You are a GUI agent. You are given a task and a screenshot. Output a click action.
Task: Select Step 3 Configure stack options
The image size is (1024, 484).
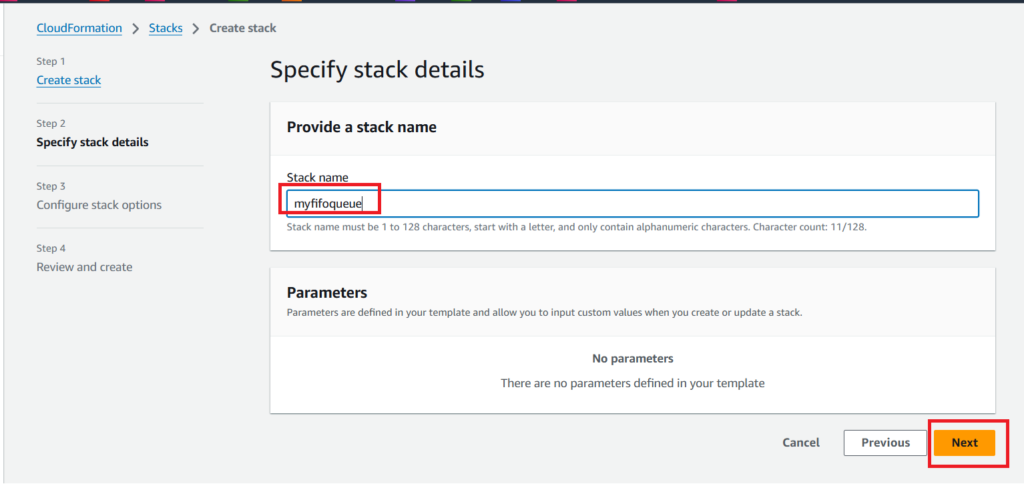pyautogui.click(x=98, y=205)
